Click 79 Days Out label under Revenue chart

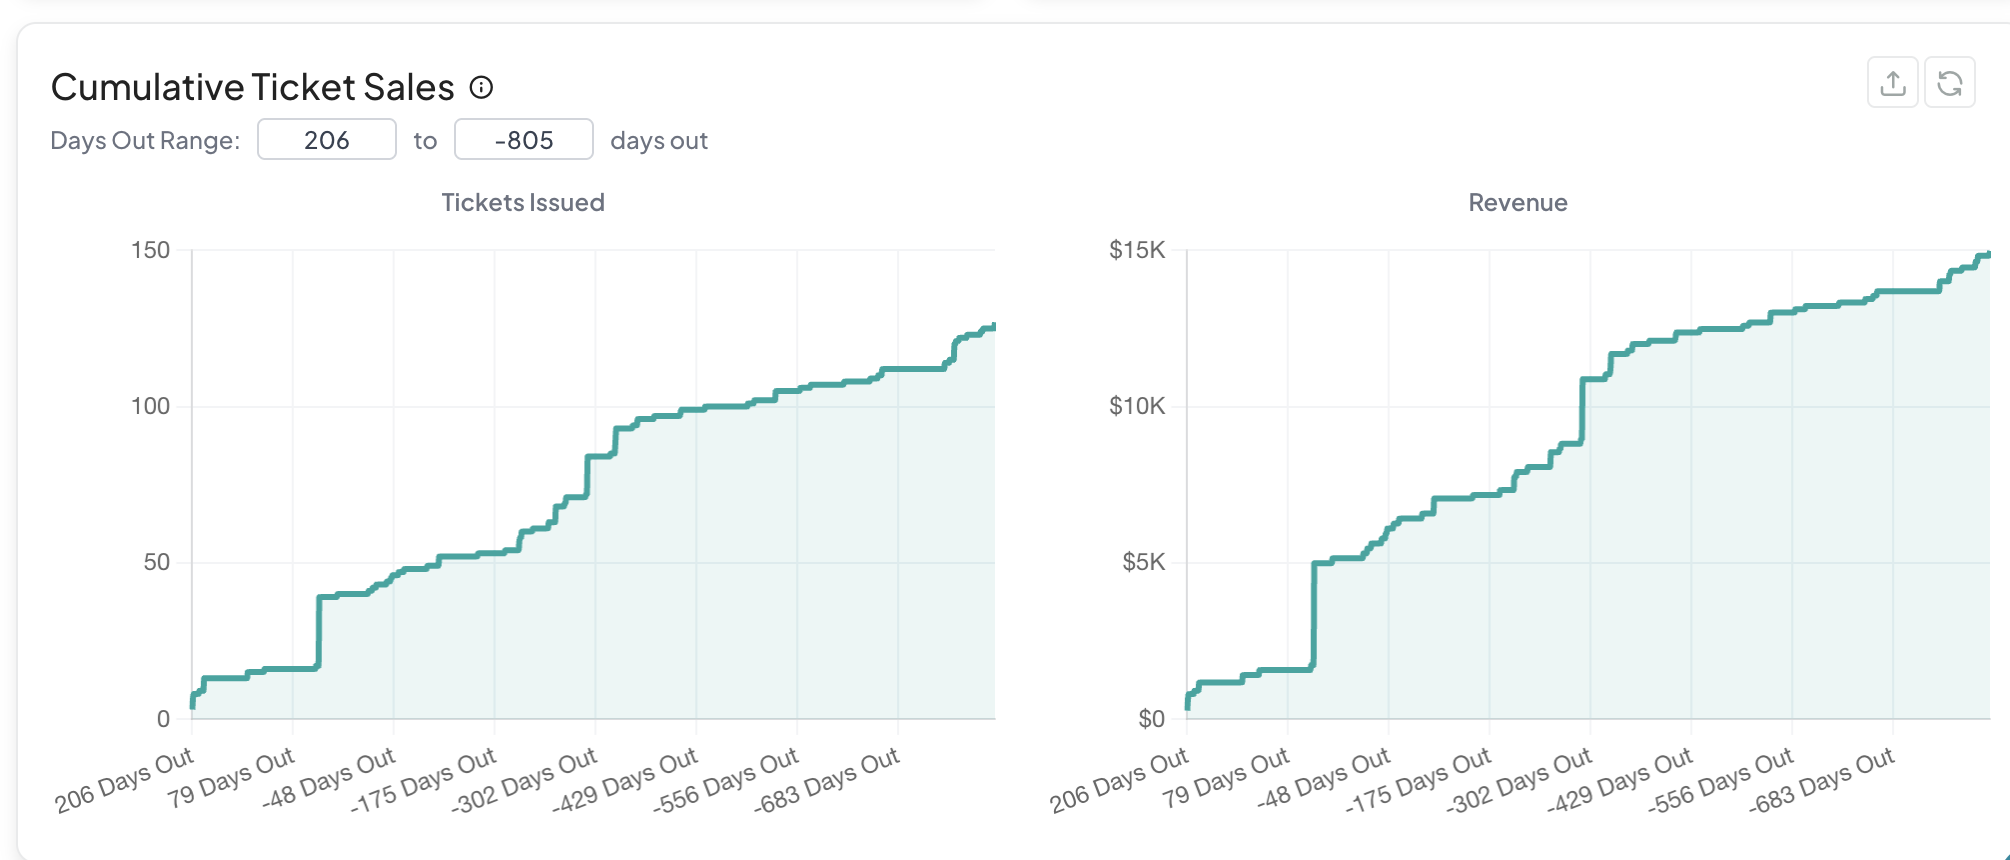coord(1227,778)
